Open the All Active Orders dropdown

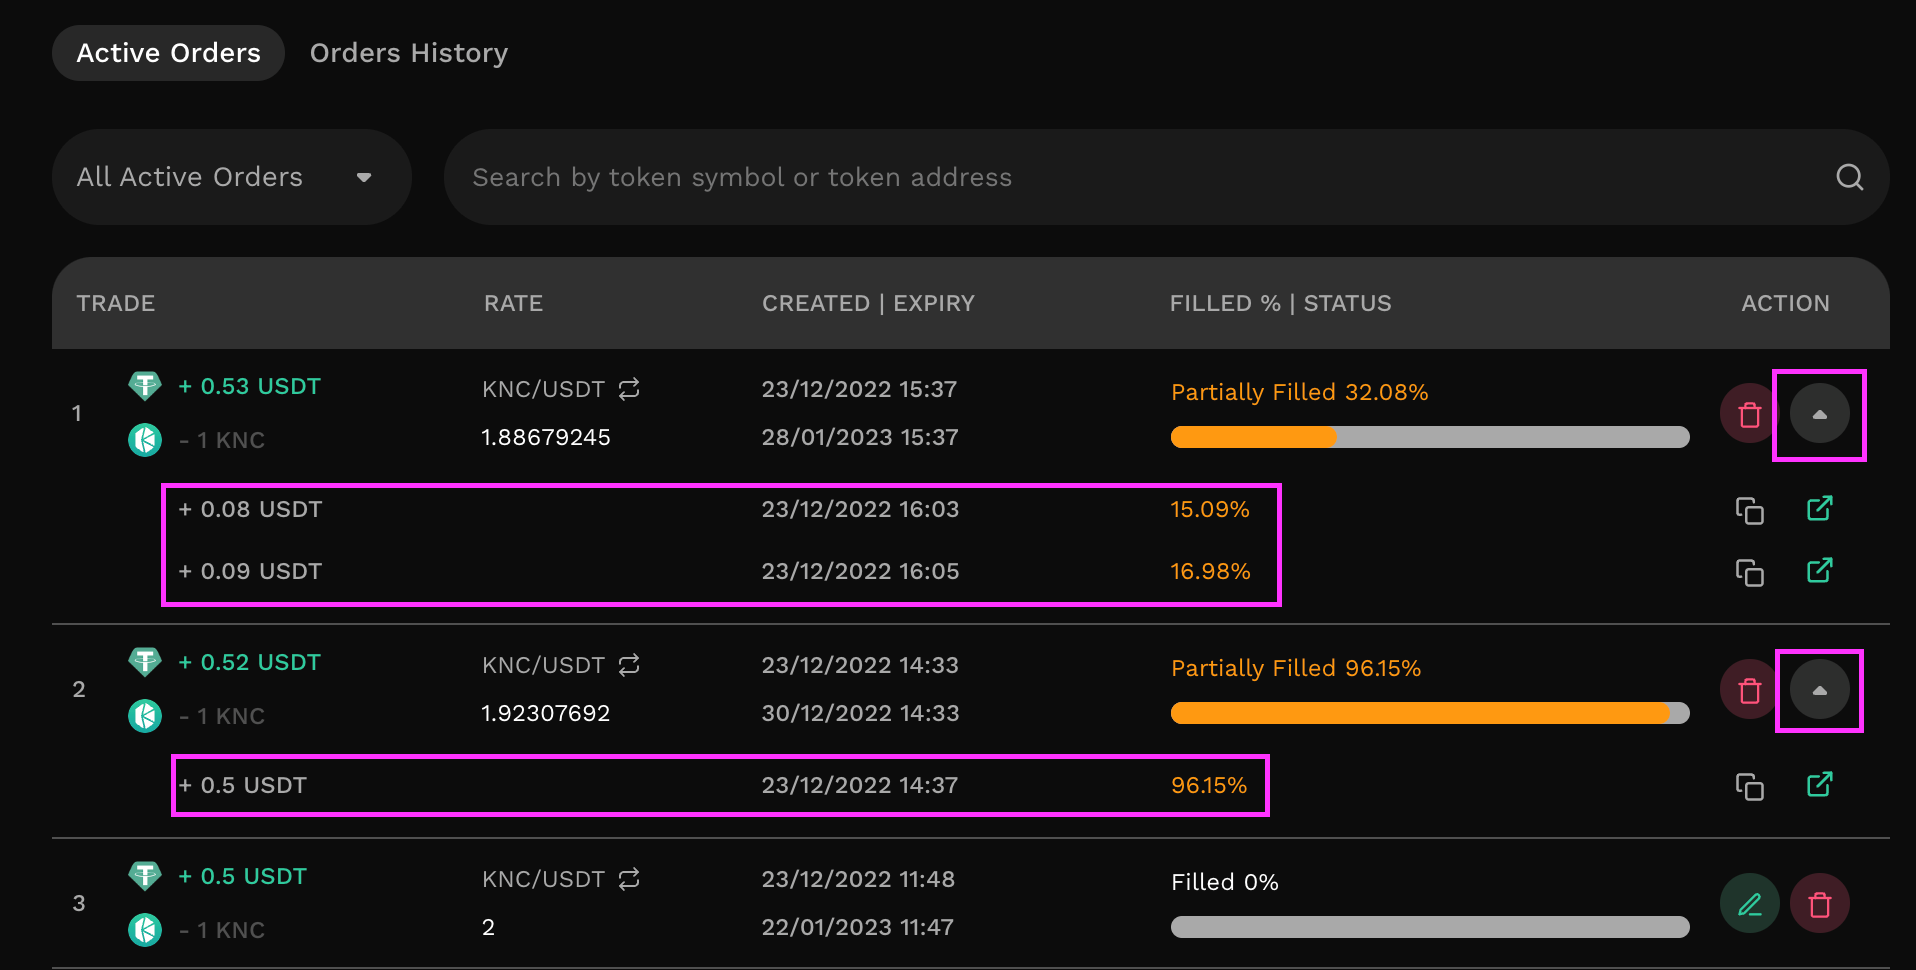[232, 177]
